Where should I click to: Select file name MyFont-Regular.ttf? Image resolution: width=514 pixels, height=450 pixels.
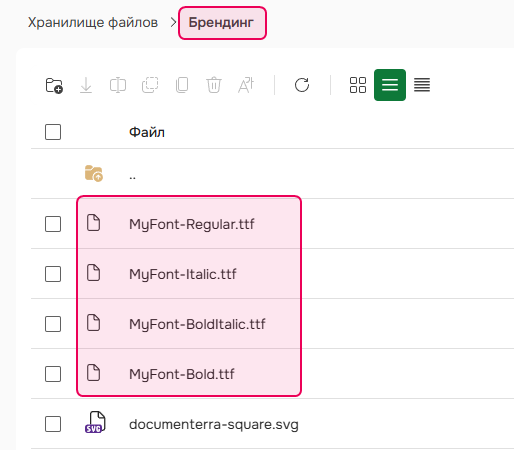coord(192,224)
